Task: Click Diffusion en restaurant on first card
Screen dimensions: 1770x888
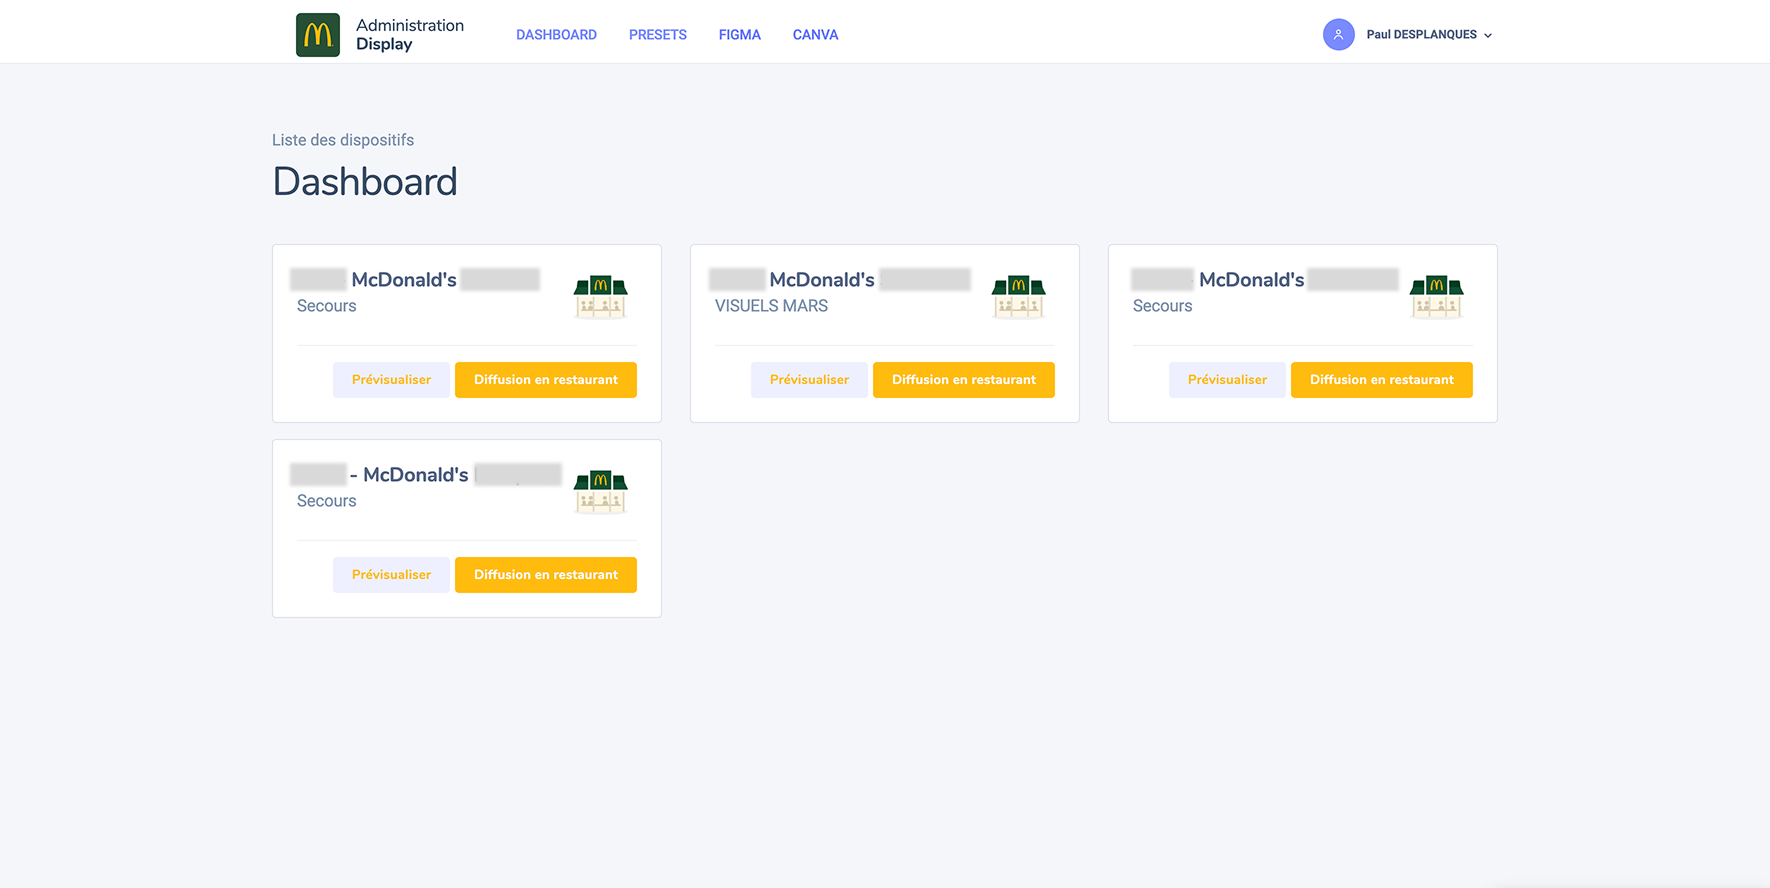Action: tap(545, 380)
